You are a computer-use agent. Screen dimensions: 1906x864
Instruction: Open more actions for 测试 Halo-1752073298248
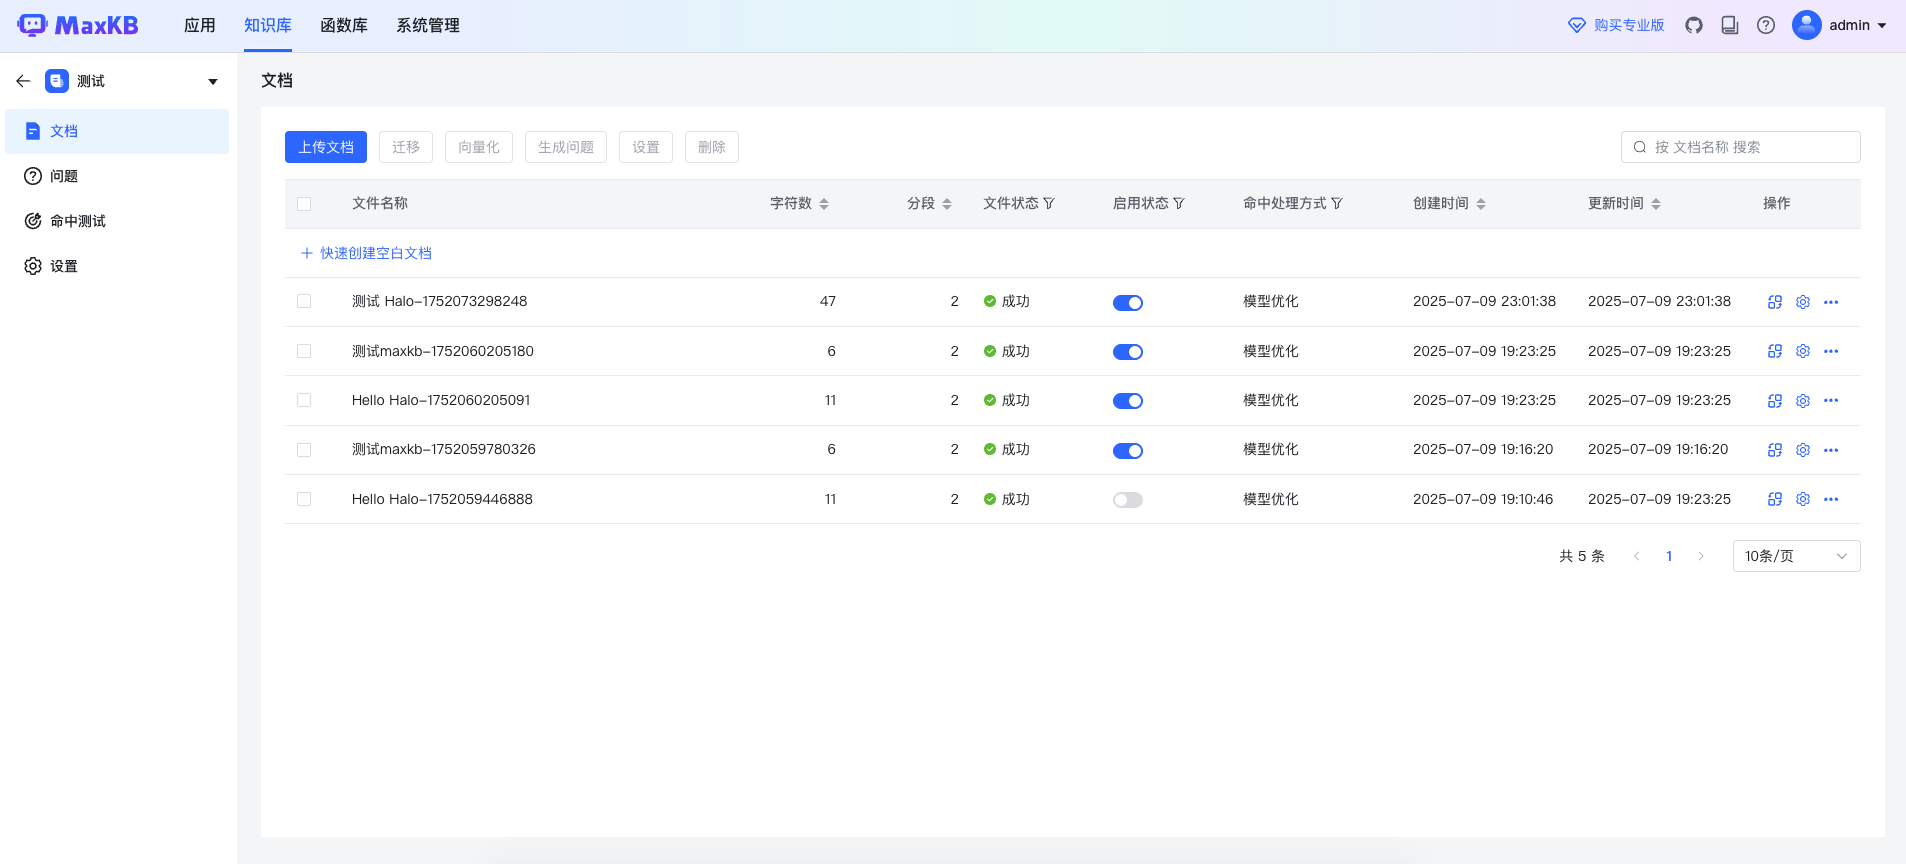pos(1831,302)
